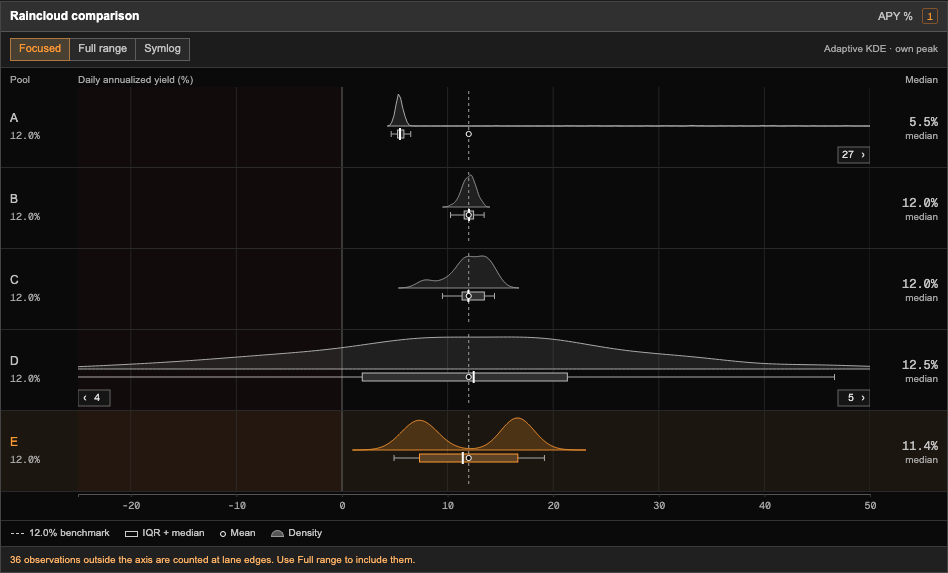948x573 pixels.
Task: Switch to the Full range tab
Action: tap(103, 49)
